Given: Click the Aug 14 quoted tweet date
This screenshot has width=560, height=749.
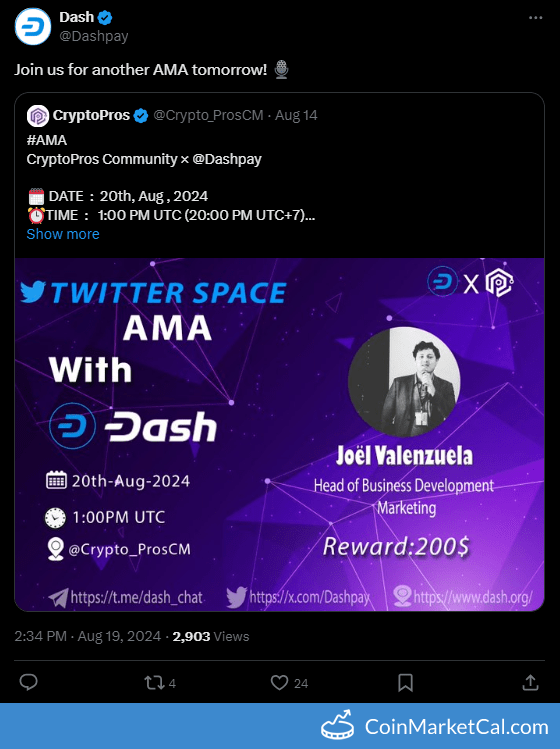Looking at the screenshot, I should click(296, 116).
